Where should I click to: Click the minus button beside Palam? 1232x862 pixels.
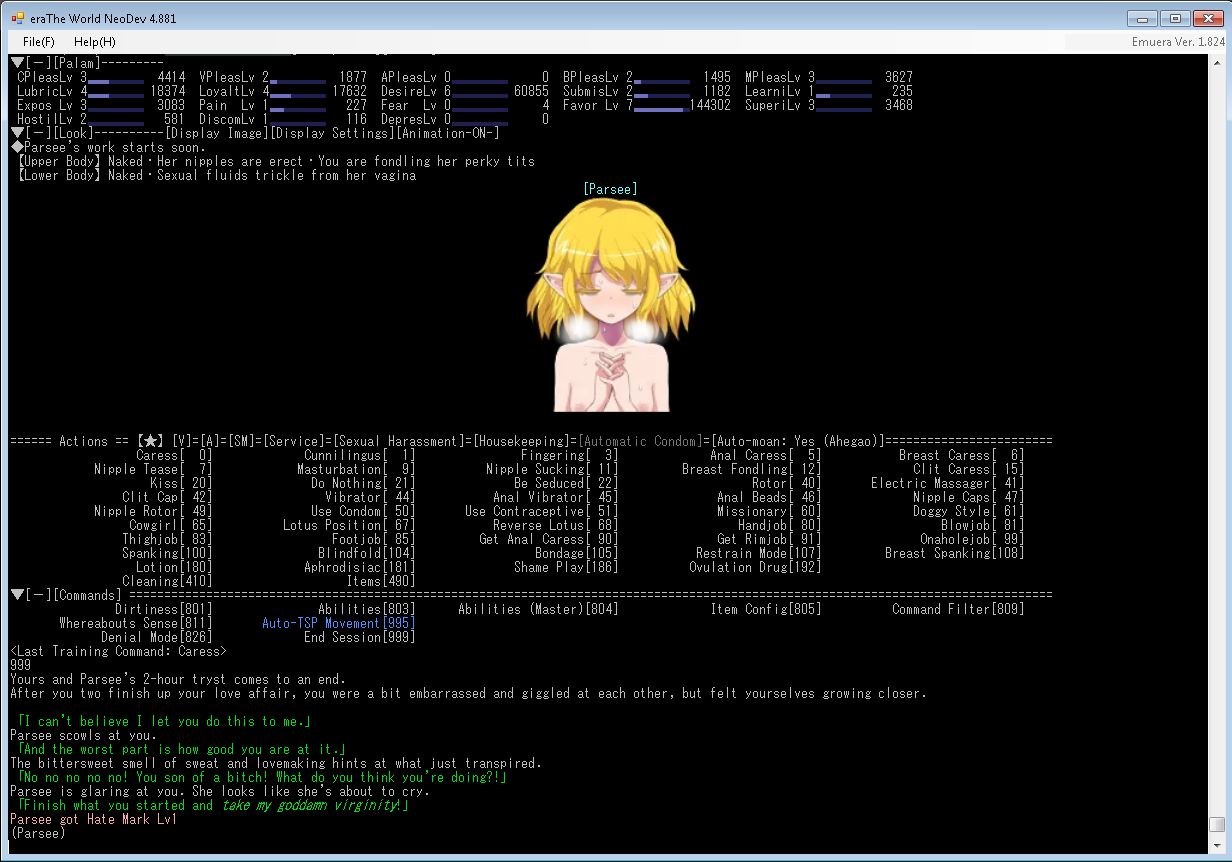point(38,63)
